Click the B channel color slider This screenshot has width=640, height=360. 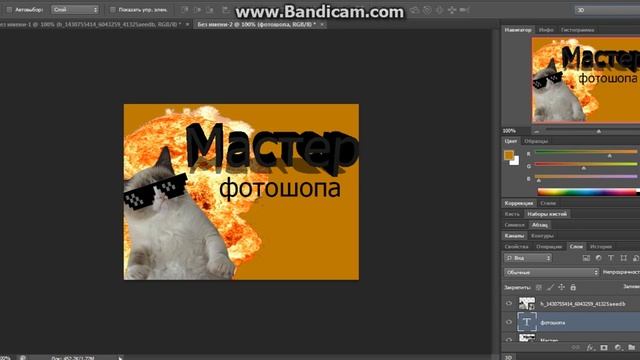pos(586,177)
